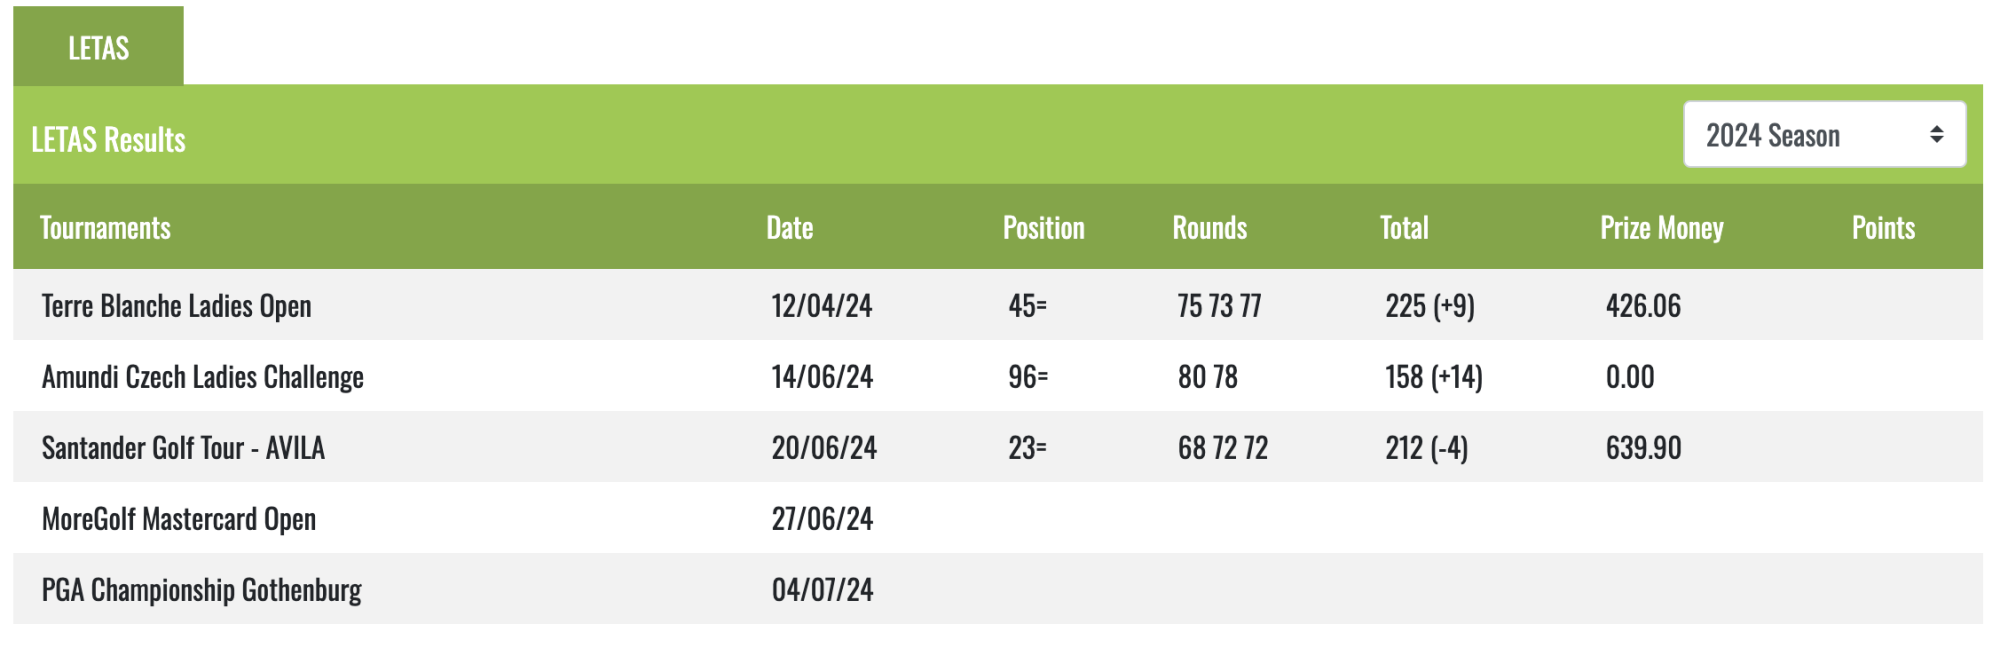The height and width of the screenshot is (648, 2000).
Task: Click the 27/06/24 date cell
Action: [x=822, y=519]
